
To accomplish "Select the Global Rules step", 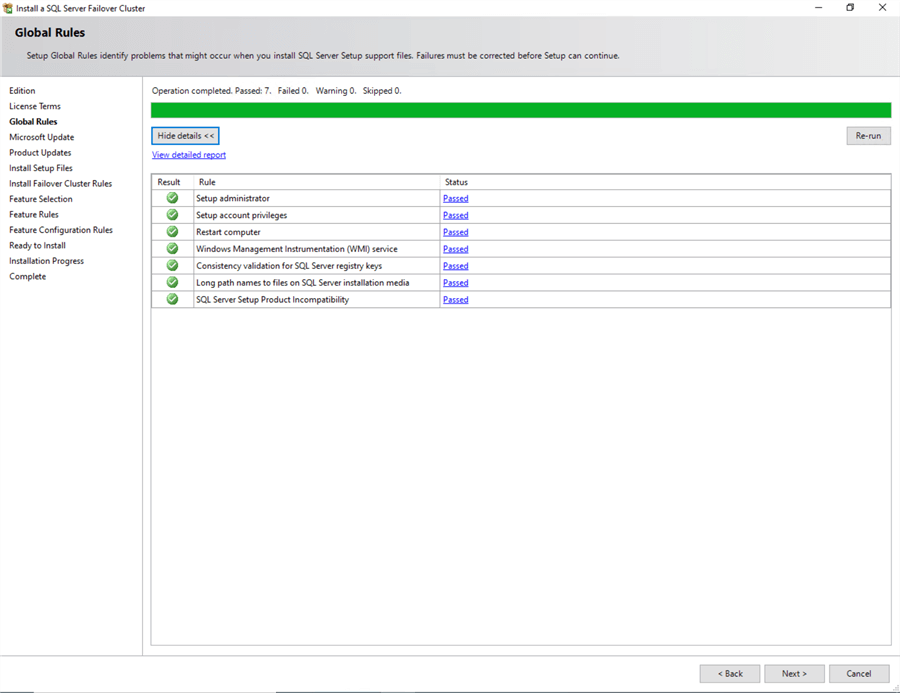I will tap(33, 122).
